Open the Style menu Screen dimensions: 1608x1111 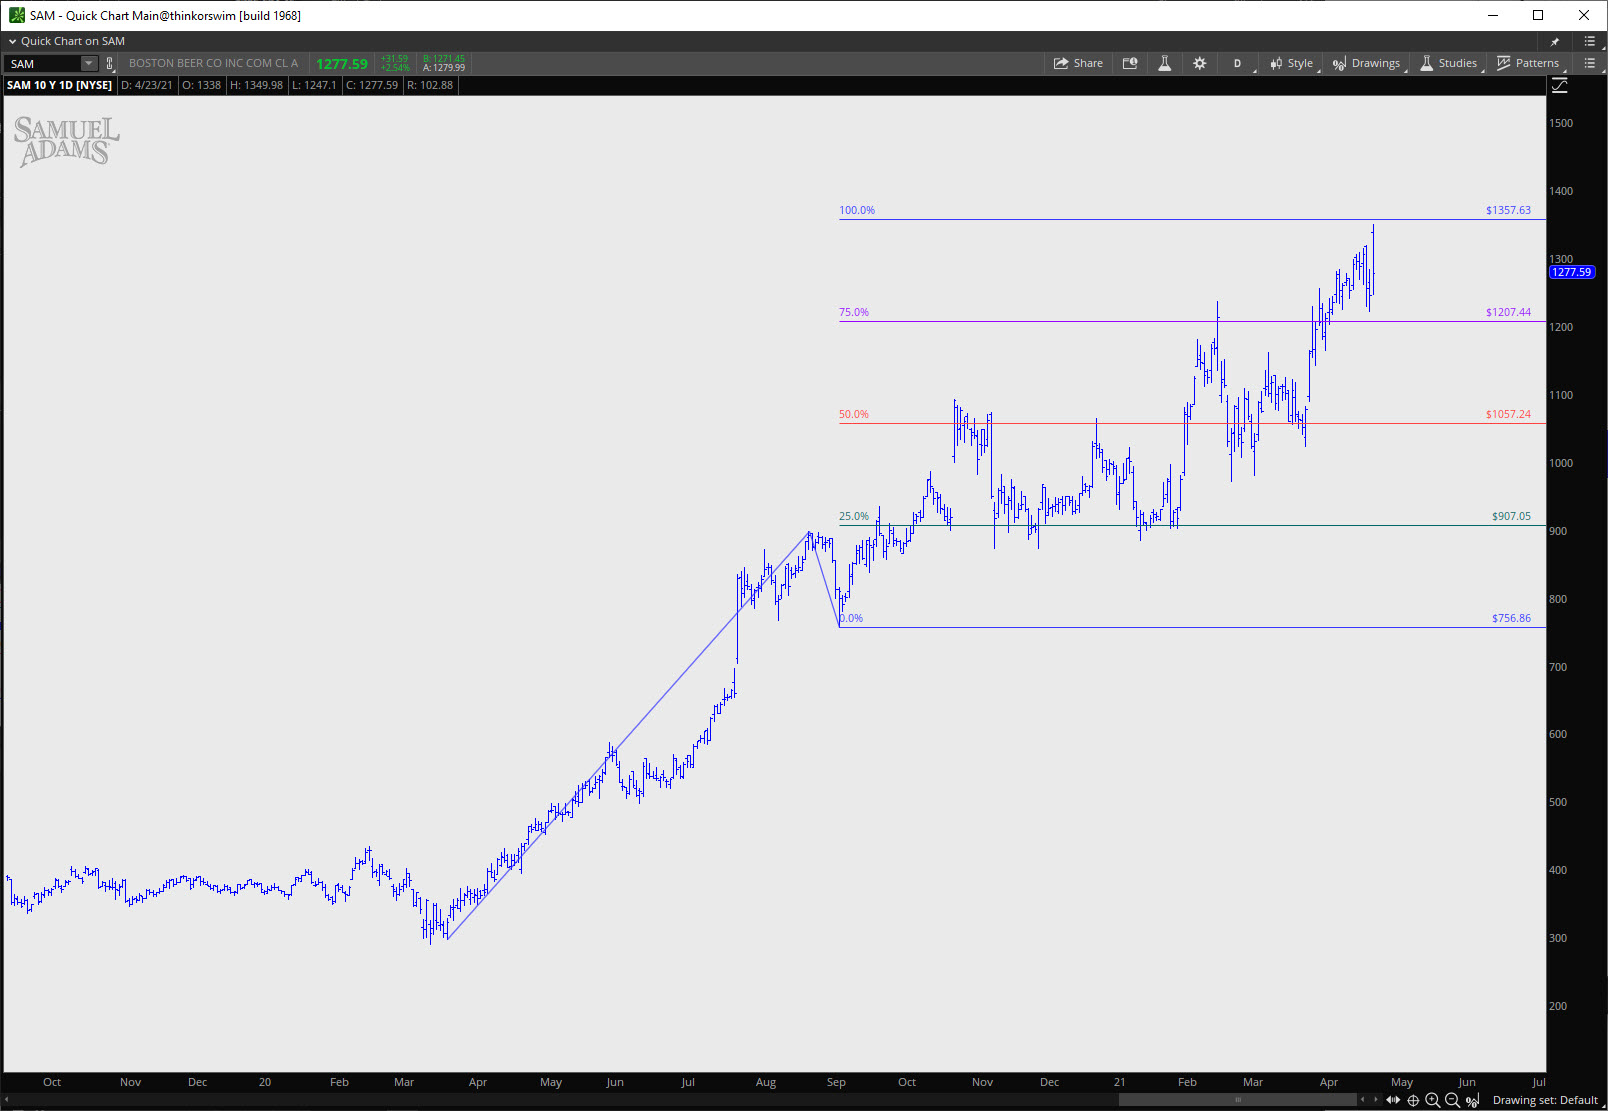click(x=1292, y=63)
